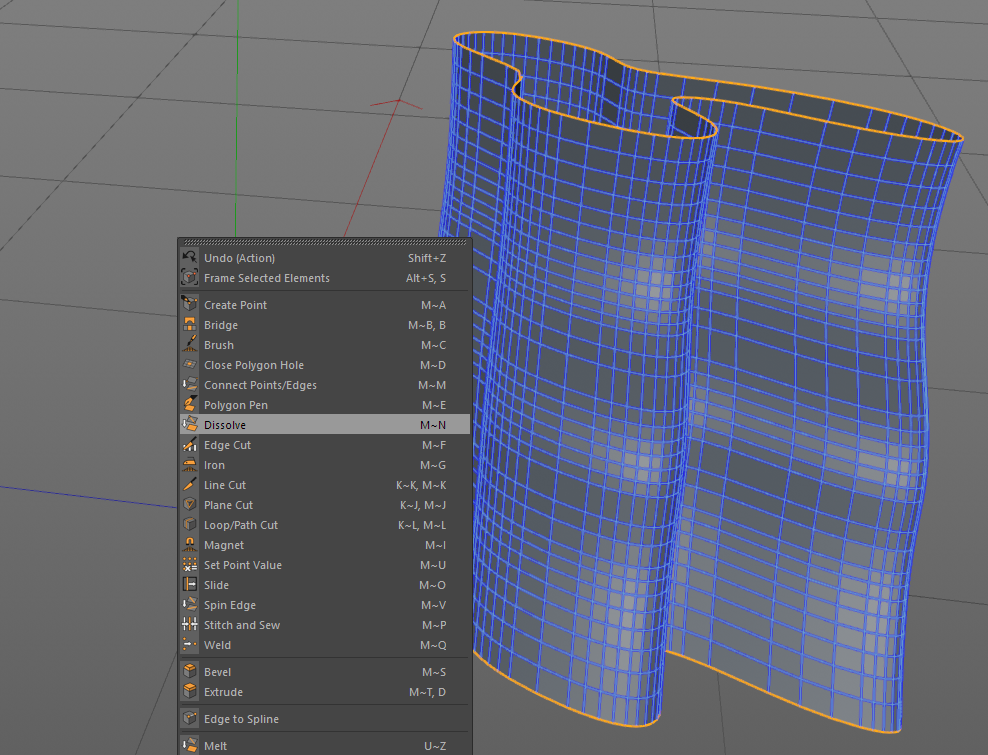
Task: Click the Polygon Pen icon
Action: [190, 405]
